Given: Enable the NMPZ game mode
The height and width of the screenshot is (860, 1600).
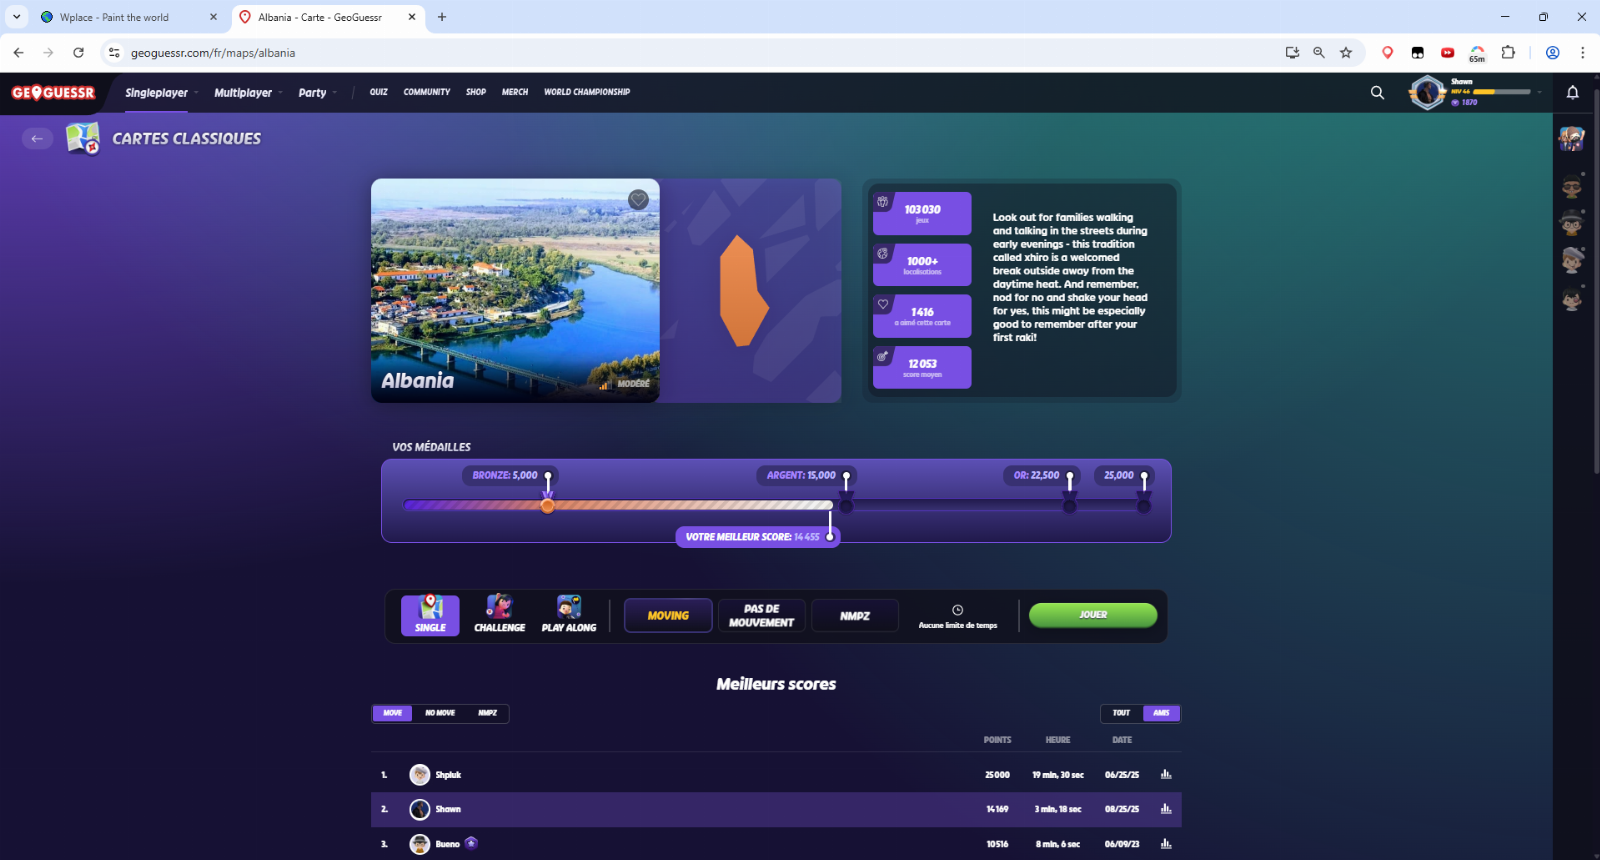Looking at the screenshot, I should point(855,616).
